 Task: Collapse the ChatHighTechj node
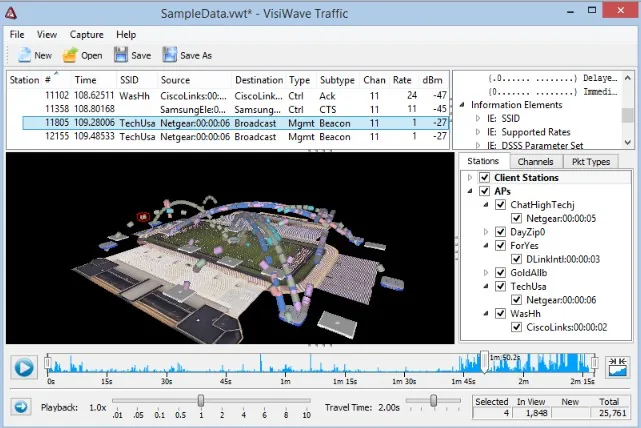(x=486, y=204)
